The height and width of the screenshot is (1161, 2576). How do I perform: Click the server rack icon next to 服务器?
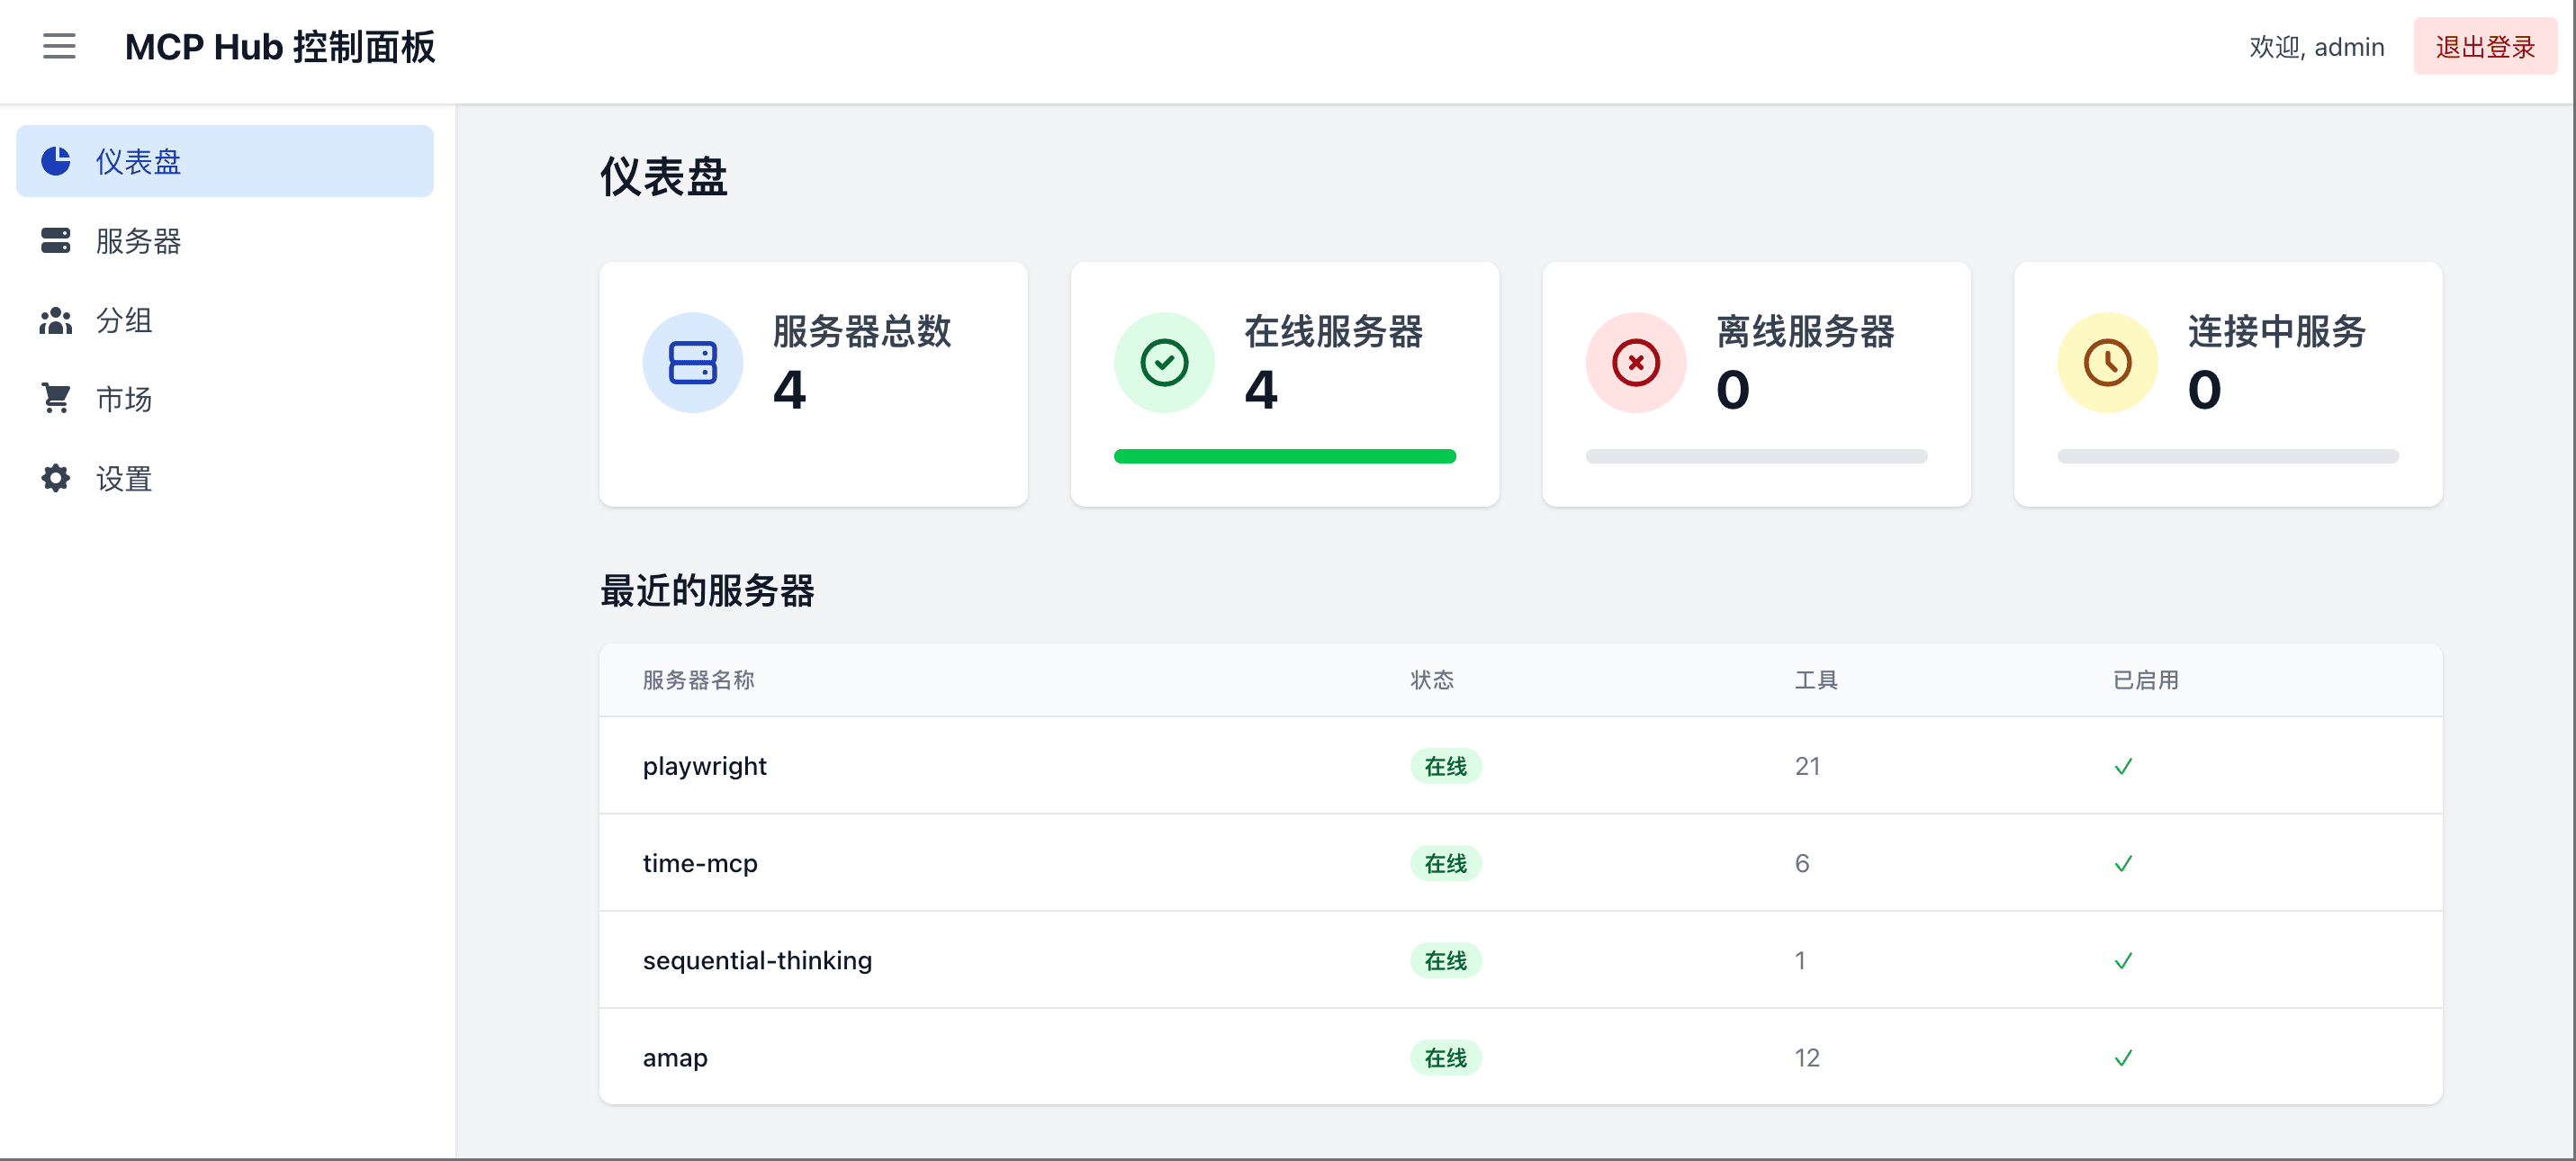(55, 241)
